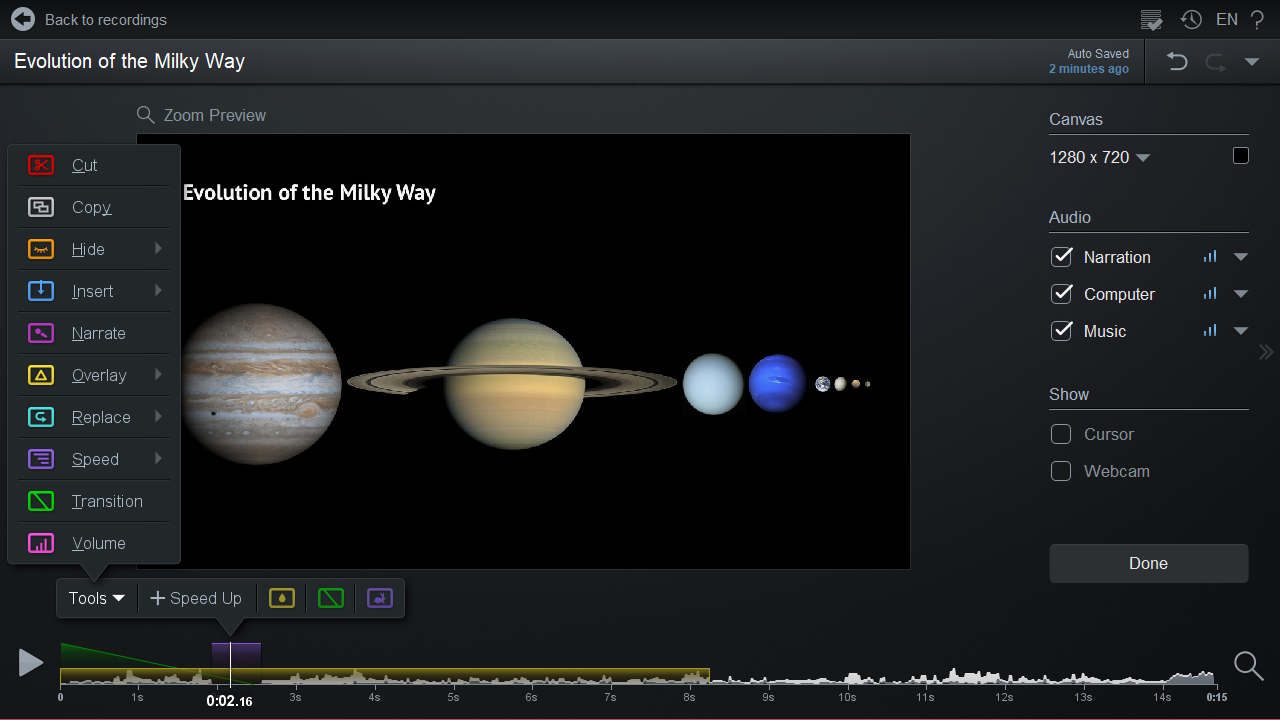Adjust the Computer audio volume control
Image resolution: width=1280 pixels, height=720 pixels.
point(1208,293)
